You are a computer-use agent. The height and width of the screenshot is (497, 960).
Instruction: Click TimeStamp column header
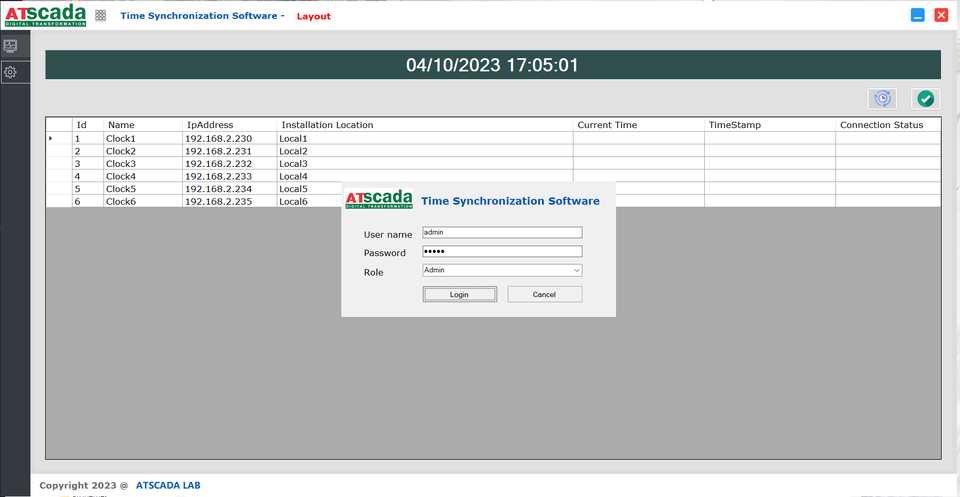[x=770, y=125]
